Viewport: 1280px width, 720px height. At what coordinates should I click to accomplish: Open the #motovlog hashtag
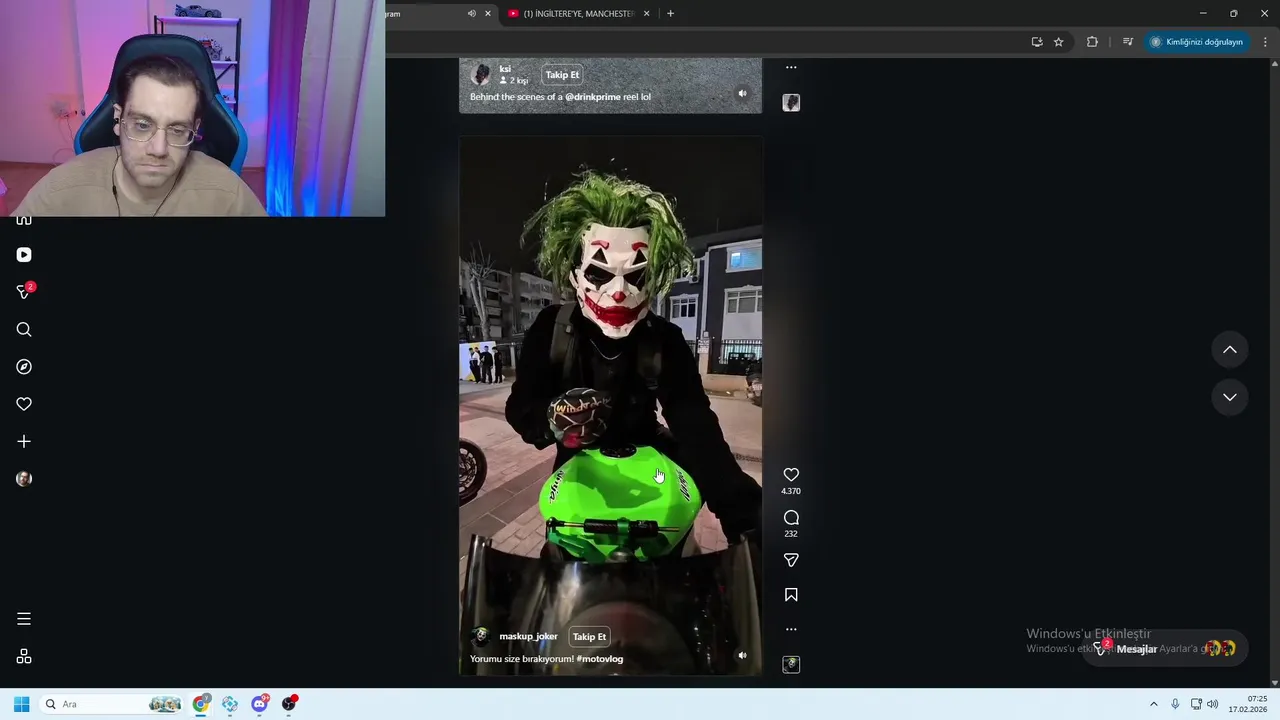pyautogui.click(x=600, y=659)
